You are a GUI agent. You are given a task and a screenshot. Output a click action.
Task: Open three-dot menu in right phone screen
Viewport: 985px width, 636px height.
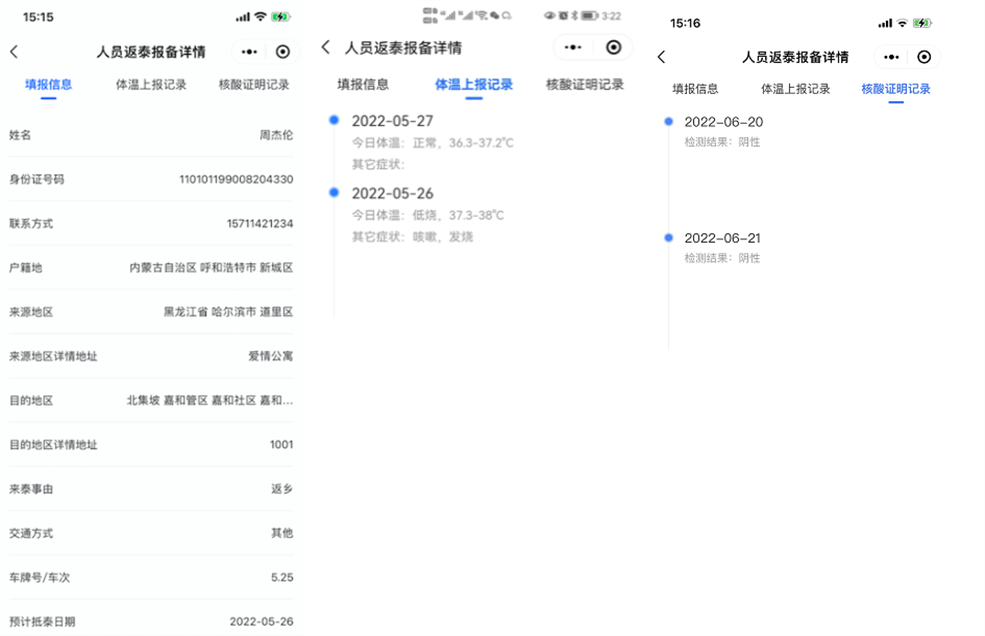(x=891, y=57)
